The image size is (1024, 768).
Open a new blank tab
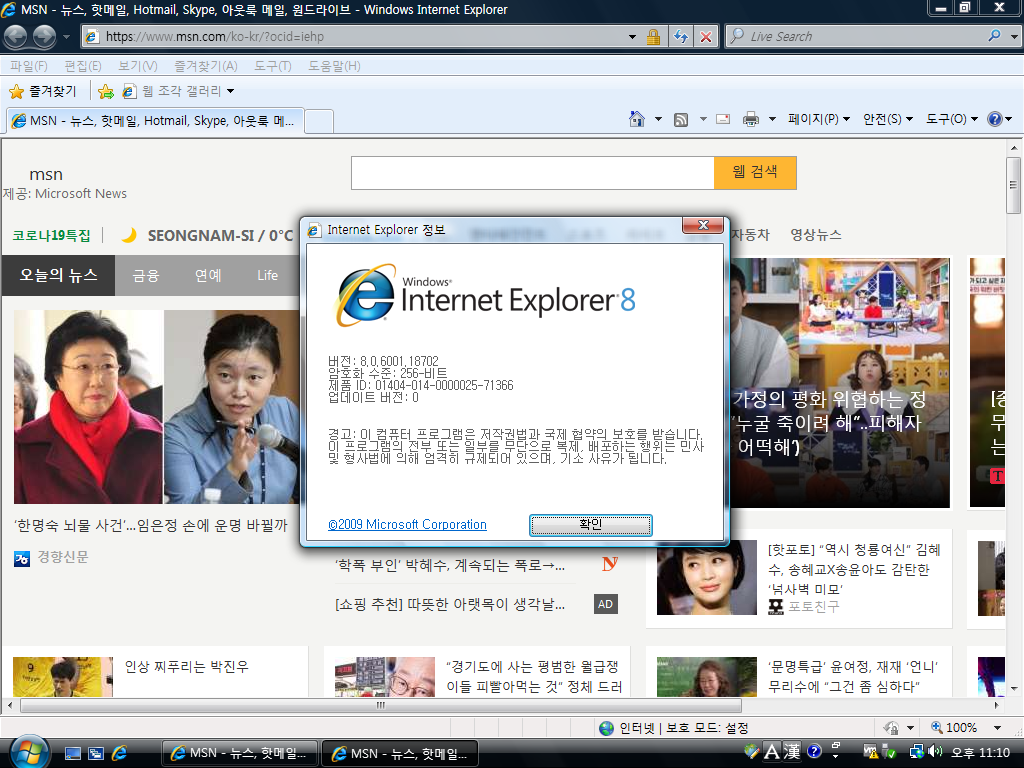(319, 121)
